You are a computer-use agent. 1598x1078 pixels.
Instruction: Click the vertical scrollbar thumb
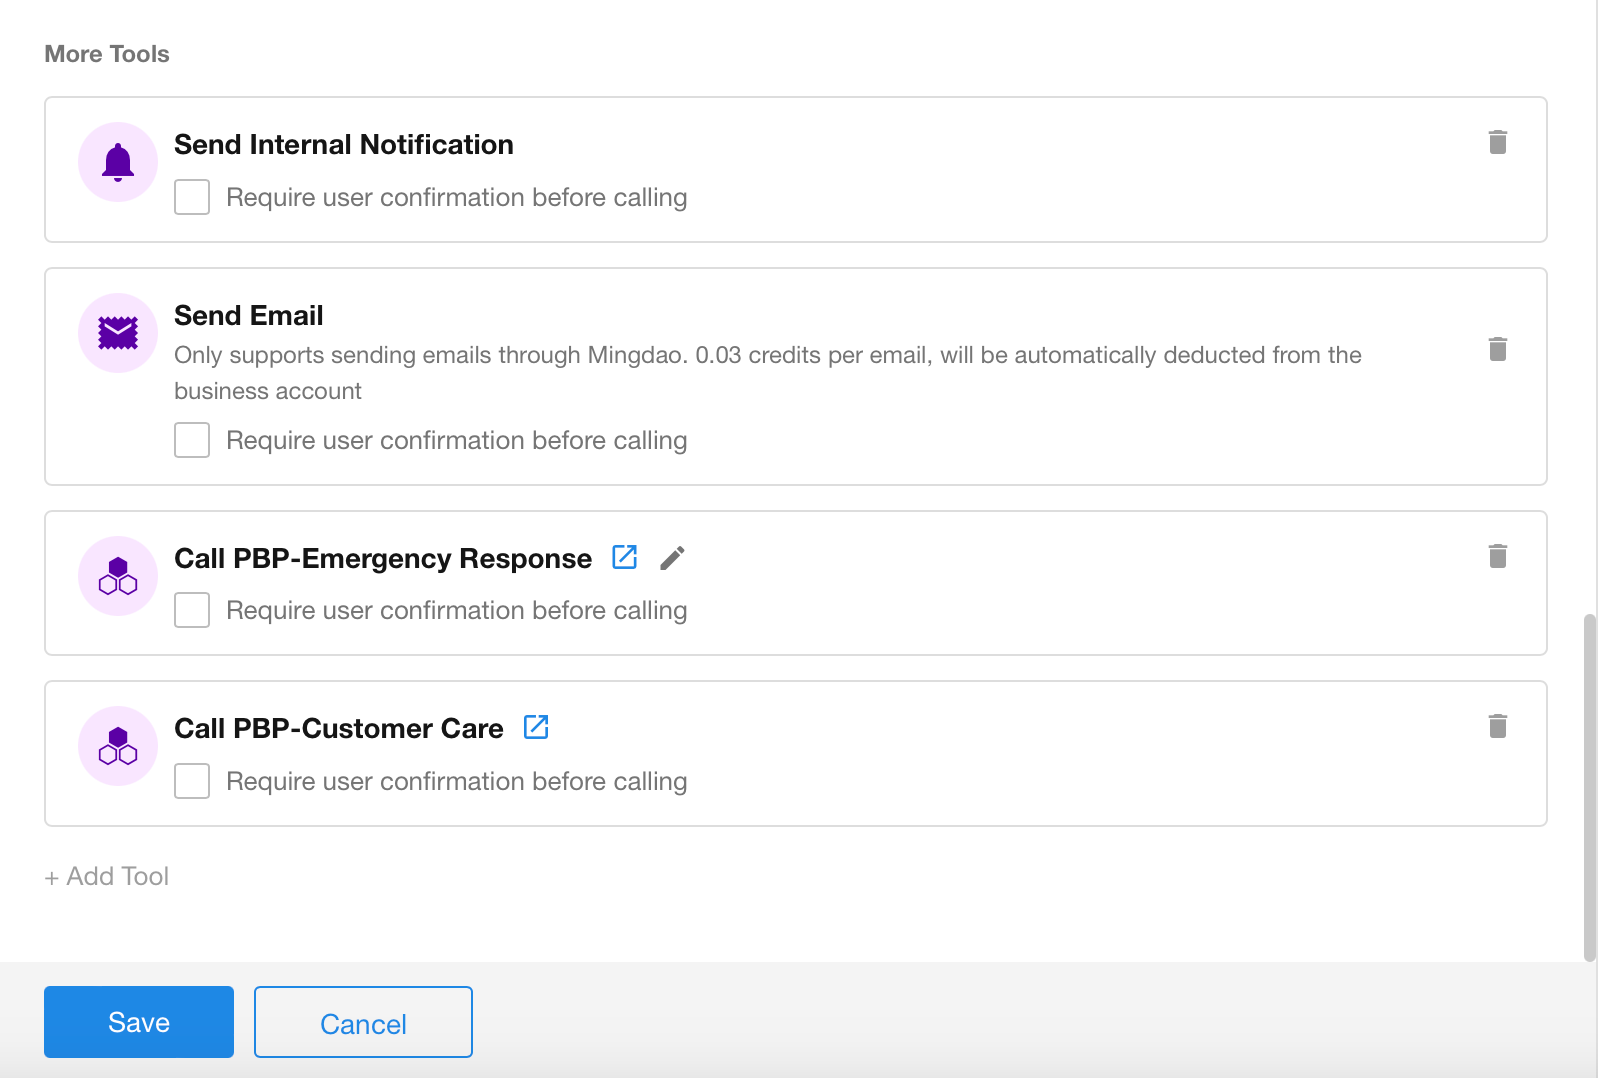(x=1589, y=788)
